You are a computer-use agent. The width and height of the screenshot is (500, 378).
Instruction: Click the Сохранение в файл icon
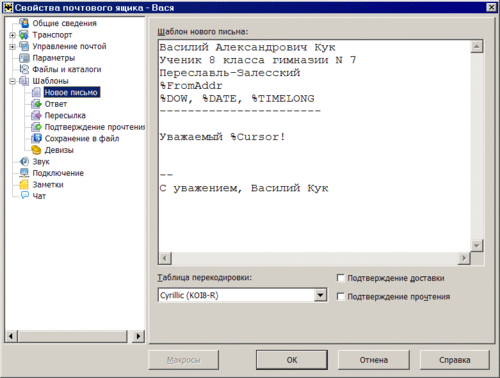click(36, 138)
